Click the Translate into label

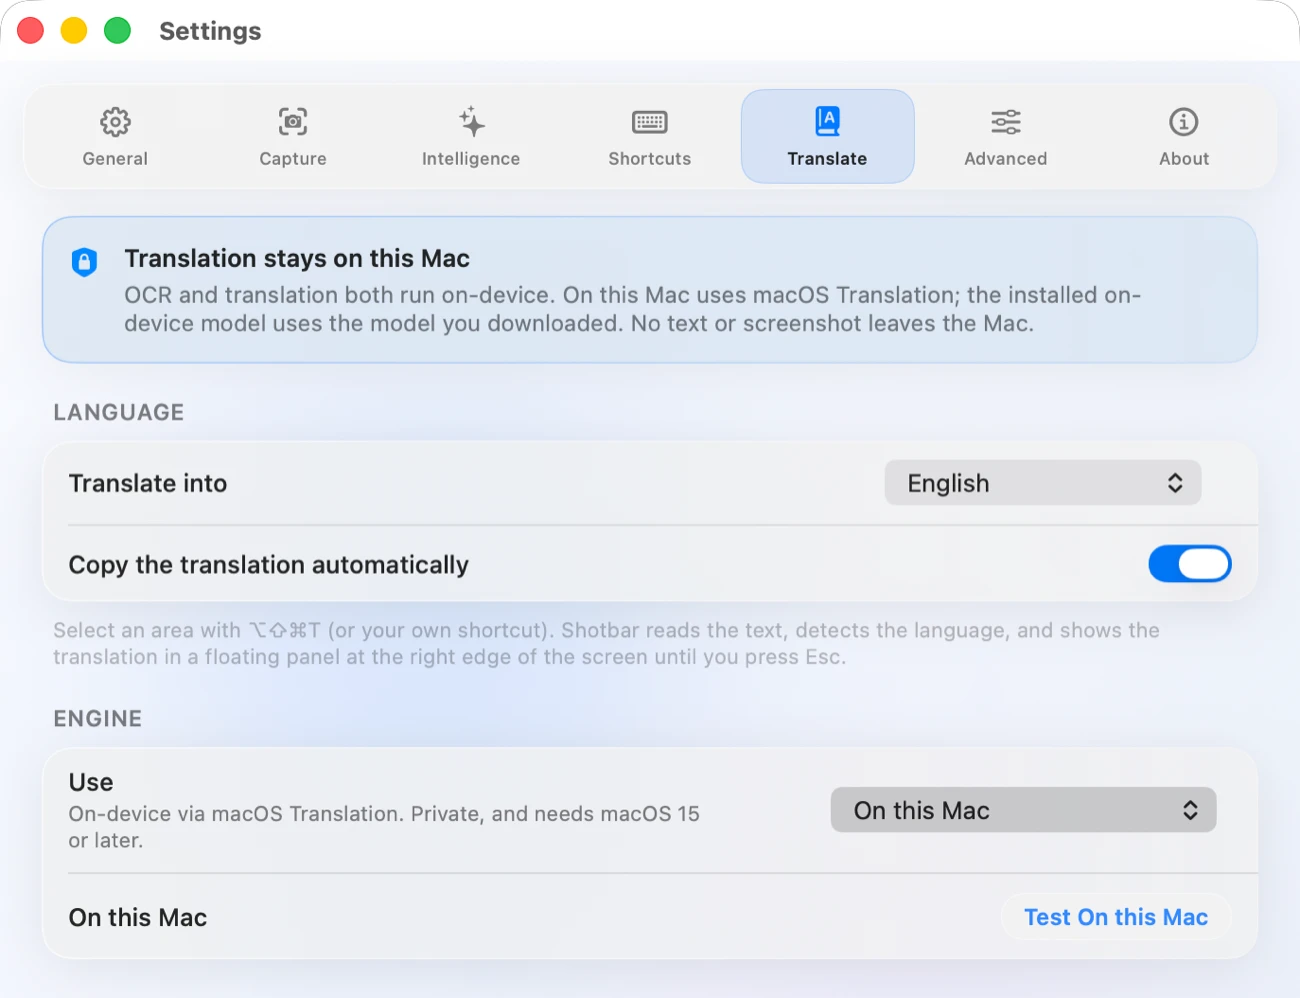148,484
